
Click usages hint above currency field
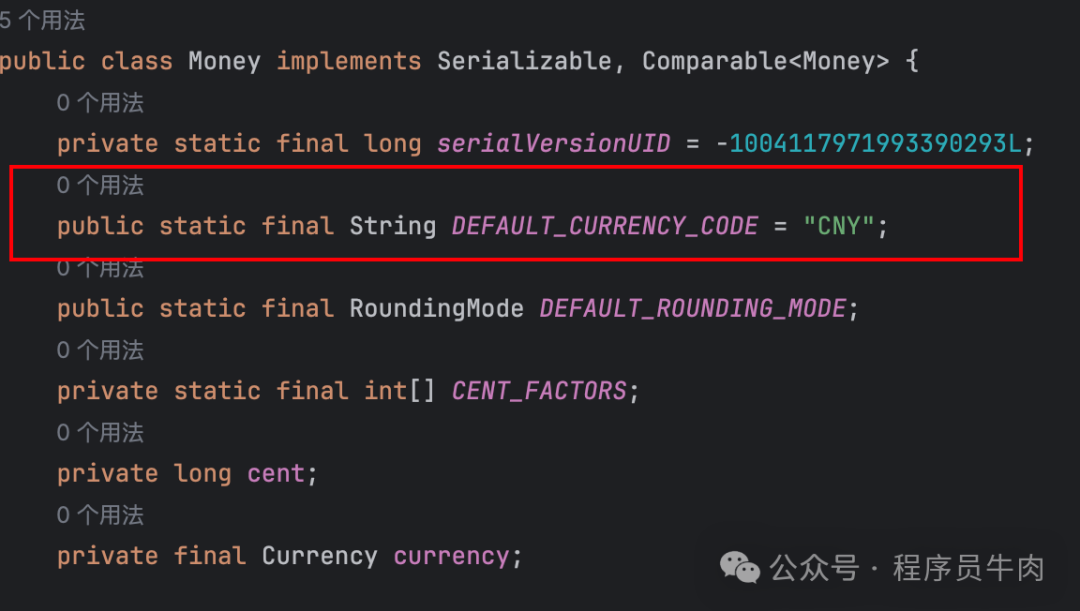point(100,515)
